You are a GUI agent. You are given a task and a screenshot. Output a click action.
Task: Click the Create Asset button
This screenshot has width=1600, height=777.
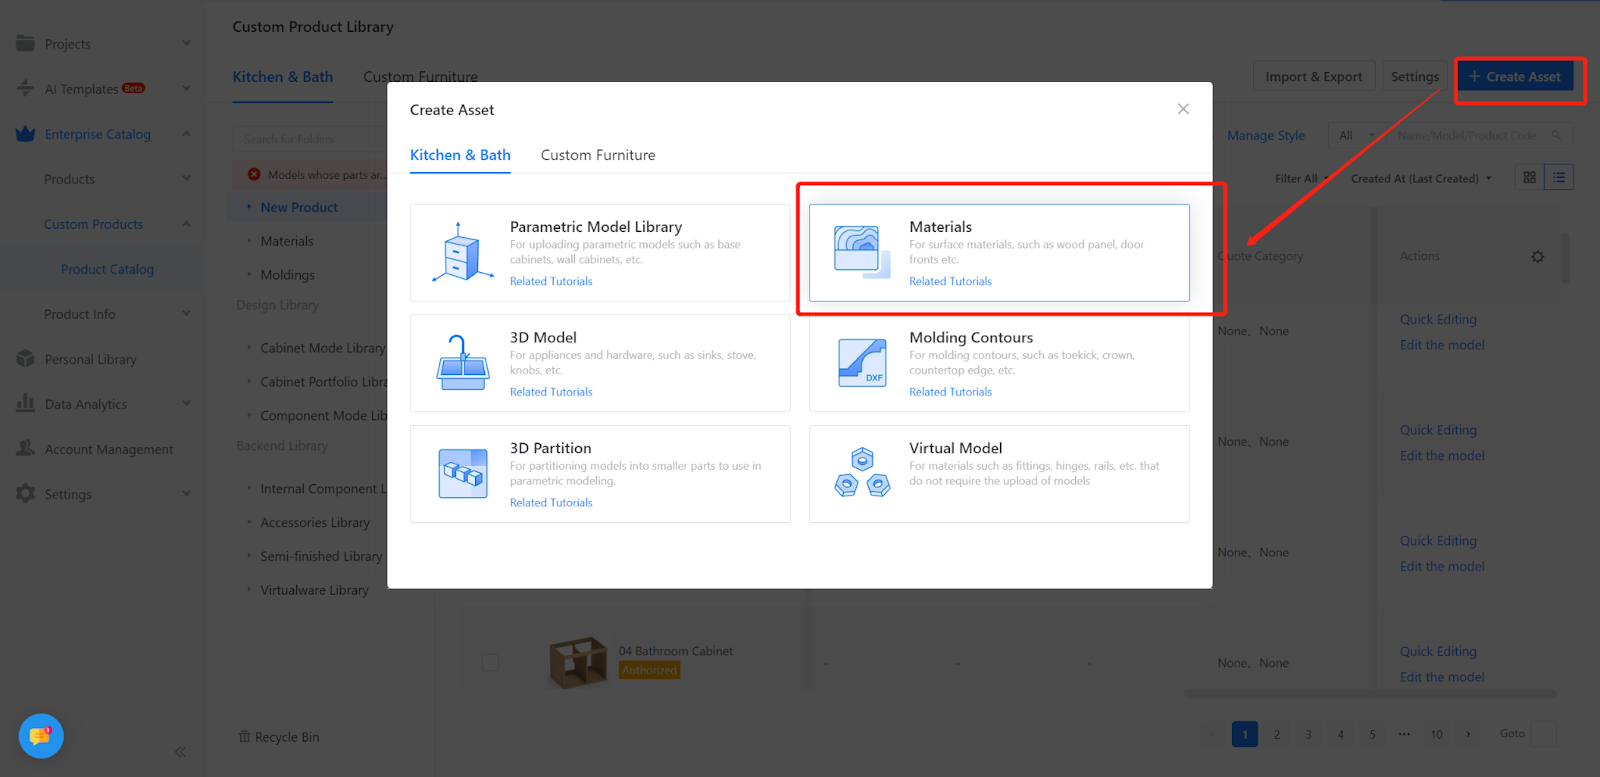tap(1514, 77)
